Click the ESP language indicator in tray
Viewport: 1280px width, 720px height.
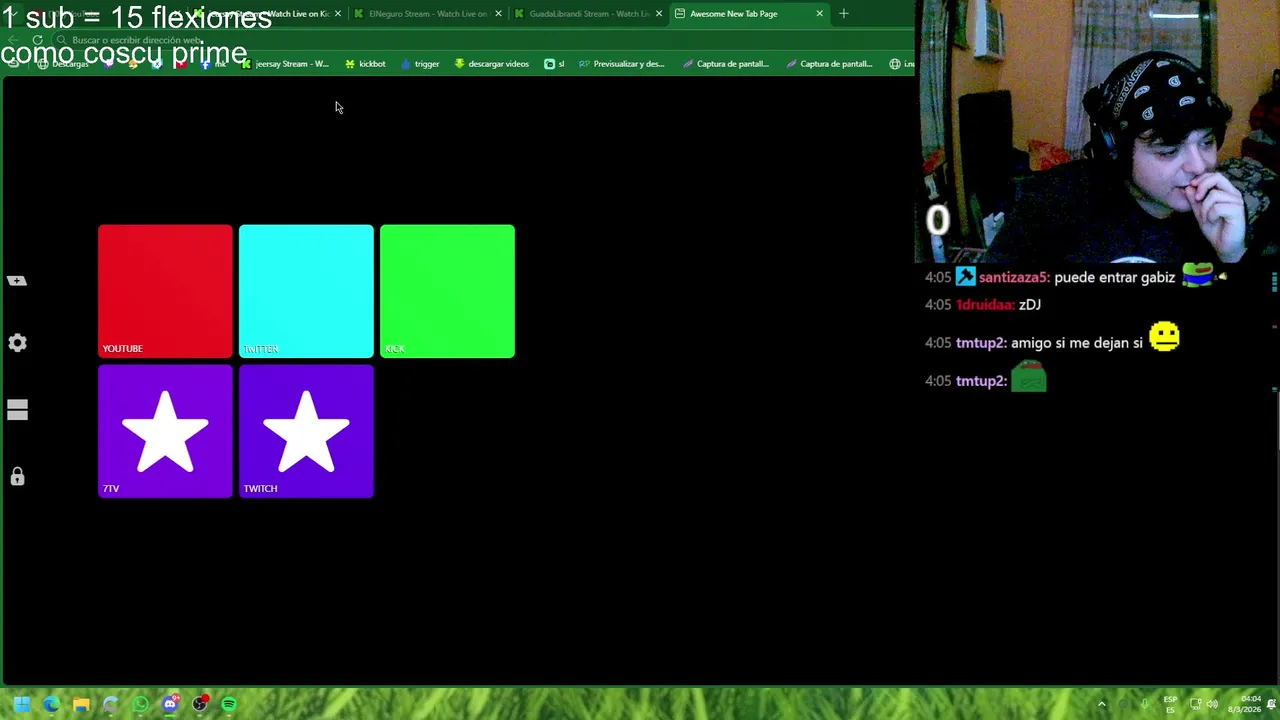1170,704
